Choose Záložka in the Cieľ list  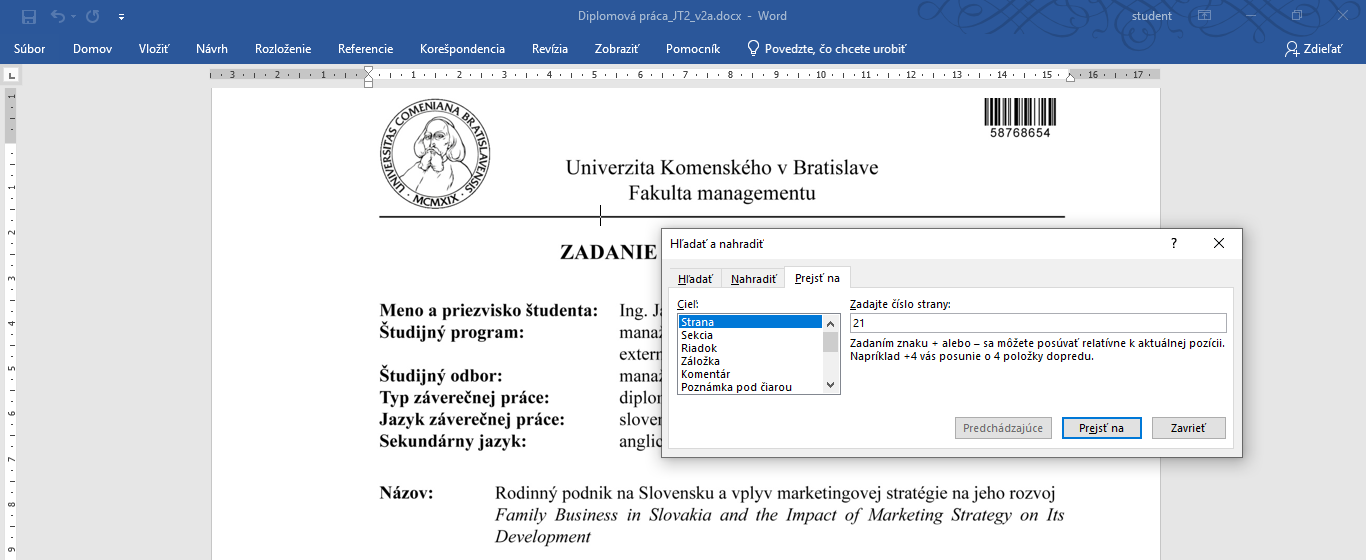pos(750,361)
